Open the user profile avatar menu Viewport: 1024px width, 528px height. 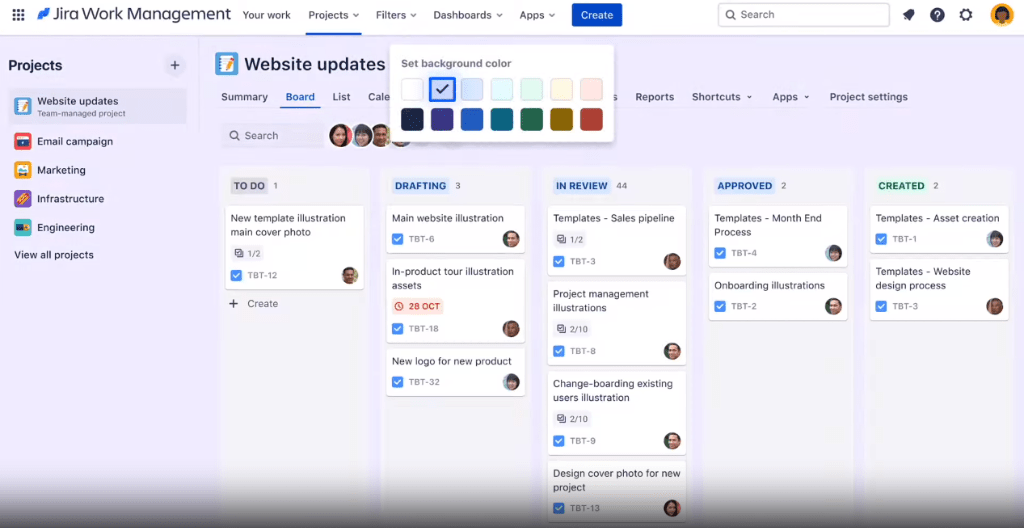click(1001, 14)
